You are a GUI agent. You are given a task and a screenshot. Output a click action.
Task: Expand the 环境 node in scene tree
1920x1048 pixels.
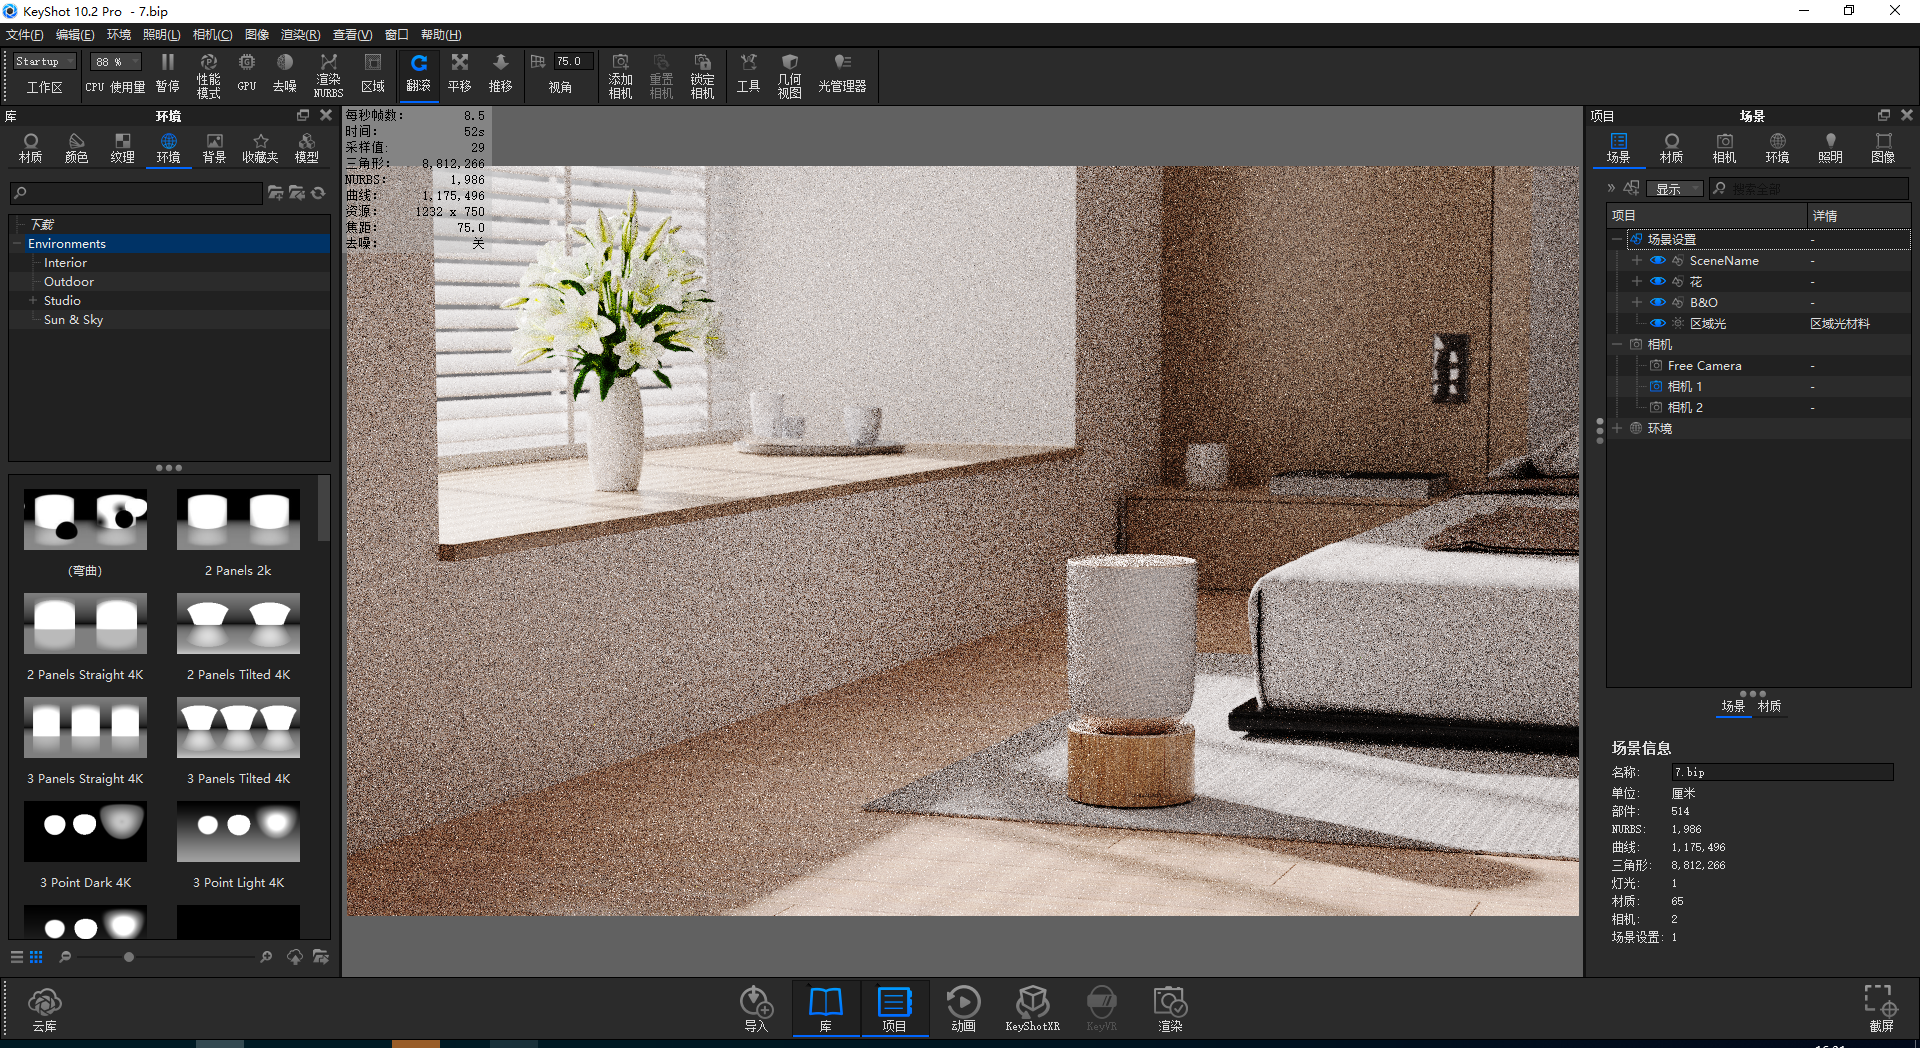point(1617,428)
